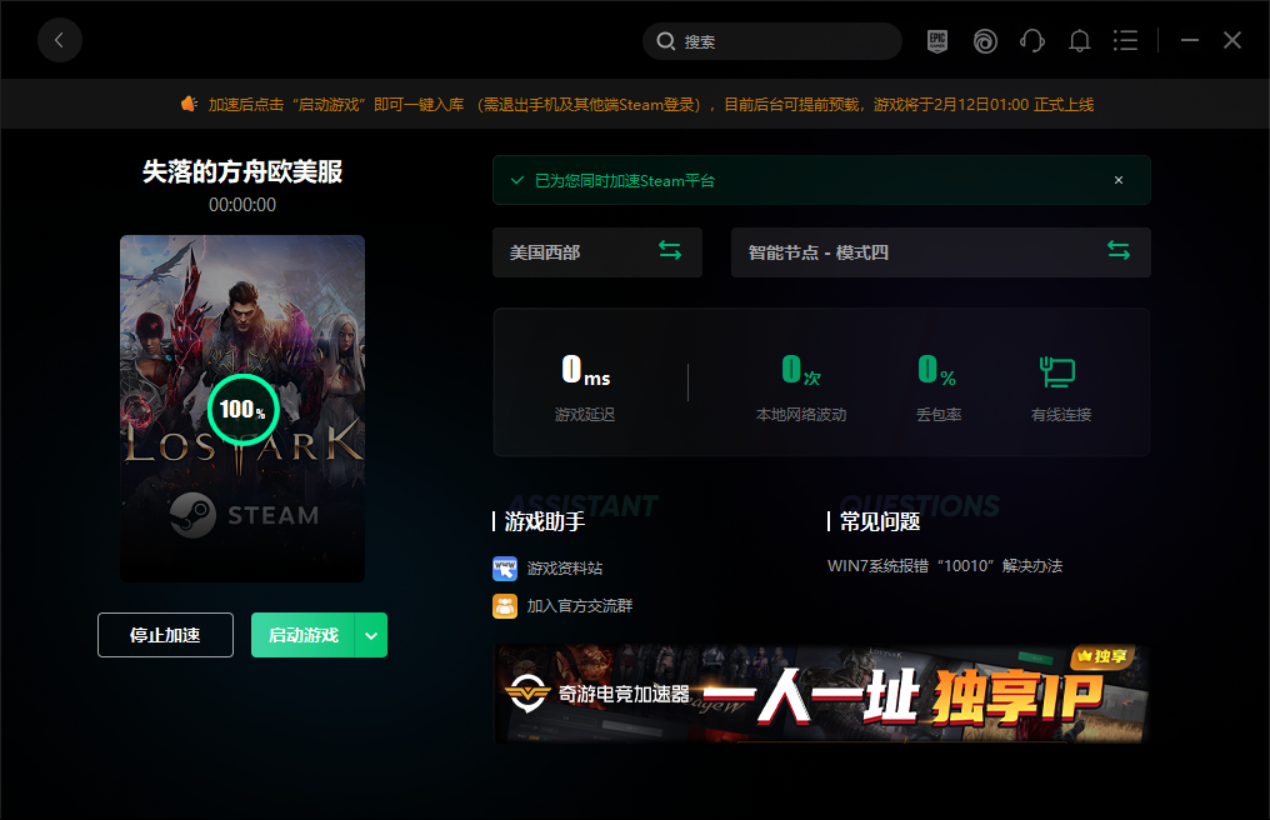Go back using the arrow button

(x=60, y=40)
